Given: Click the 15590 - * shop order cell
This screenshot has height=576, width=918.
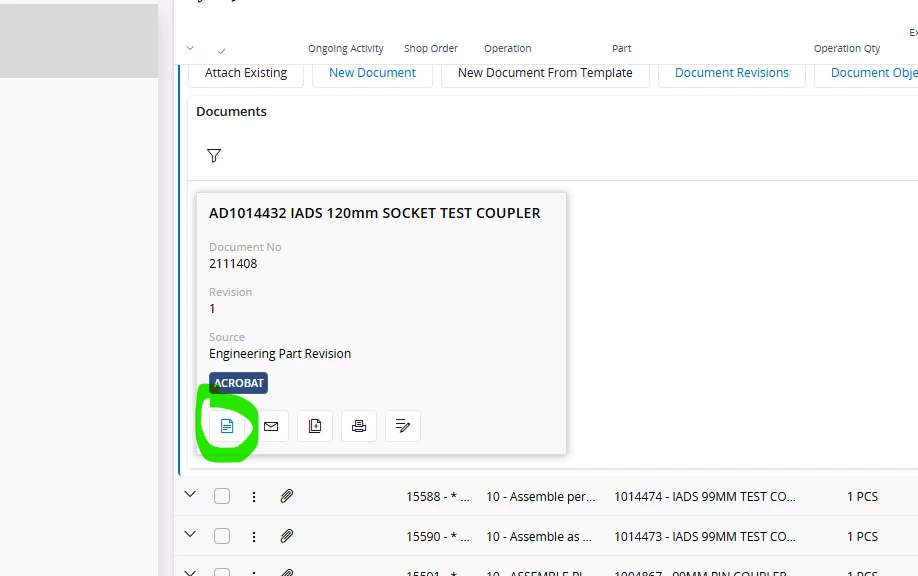Looking at the screenshot, I should click(x=438, y=537).
